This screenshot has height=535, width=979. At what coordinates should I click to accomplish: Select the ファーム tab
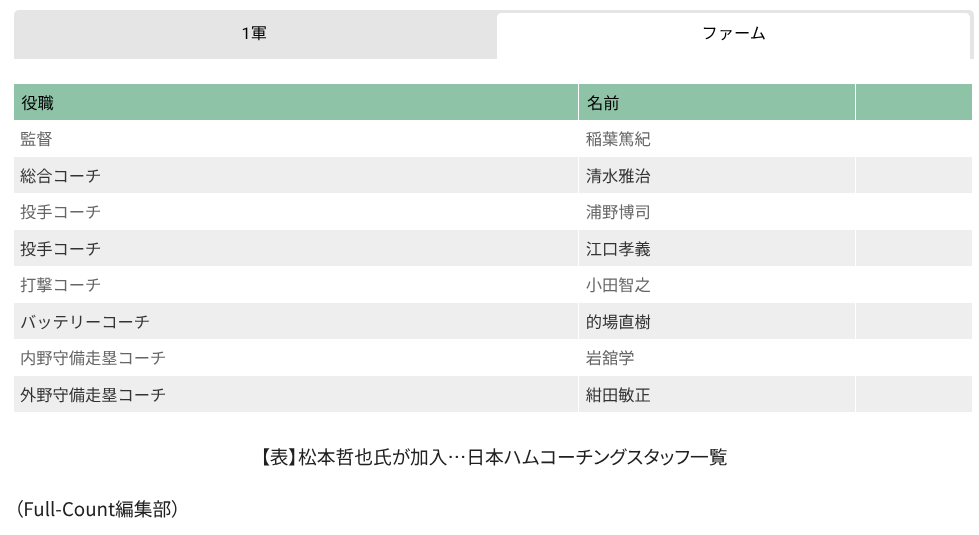pyautogui.click(x=733, y=34)
